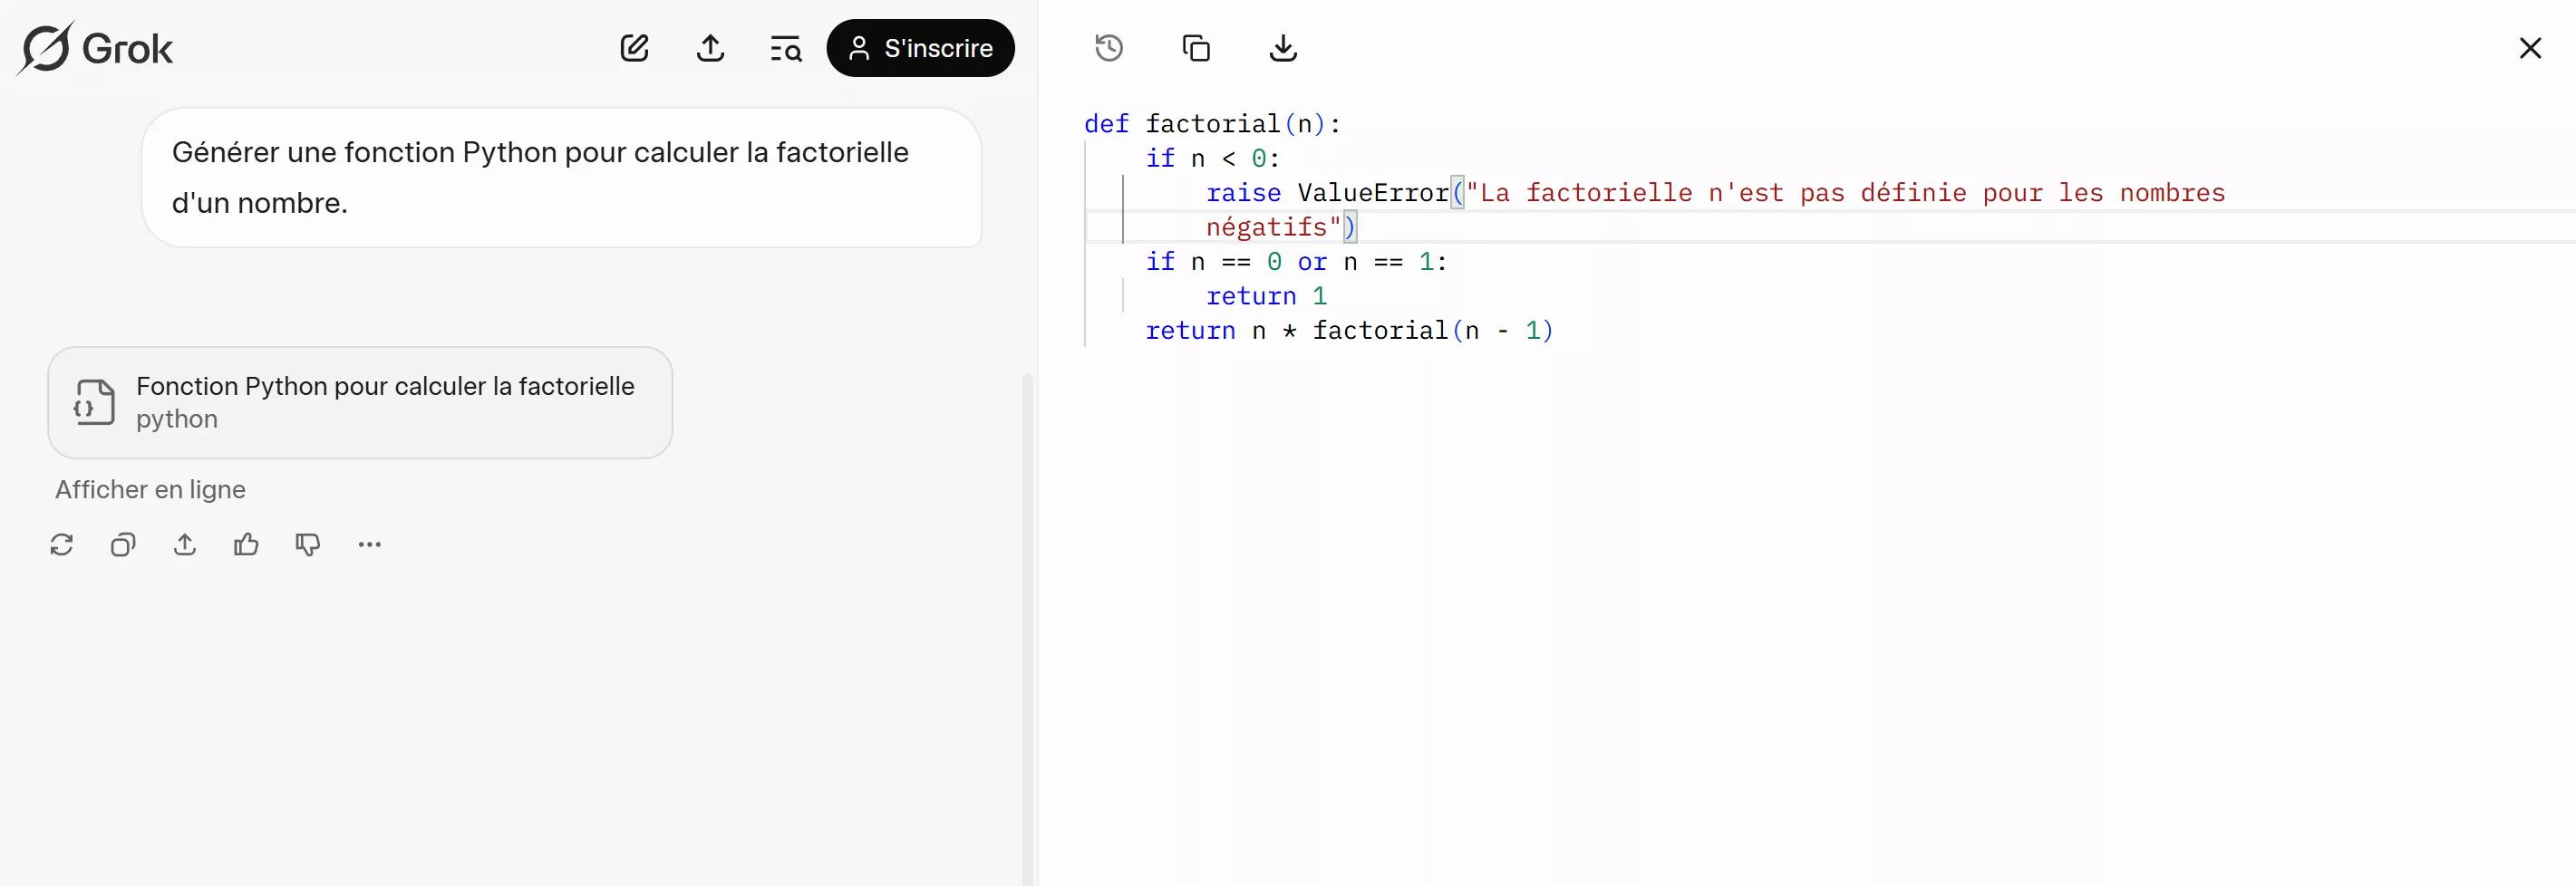This screenshot has width=2576, height=886.
Task: Open the Afficher en ligne link
Action: coord(150,489)
